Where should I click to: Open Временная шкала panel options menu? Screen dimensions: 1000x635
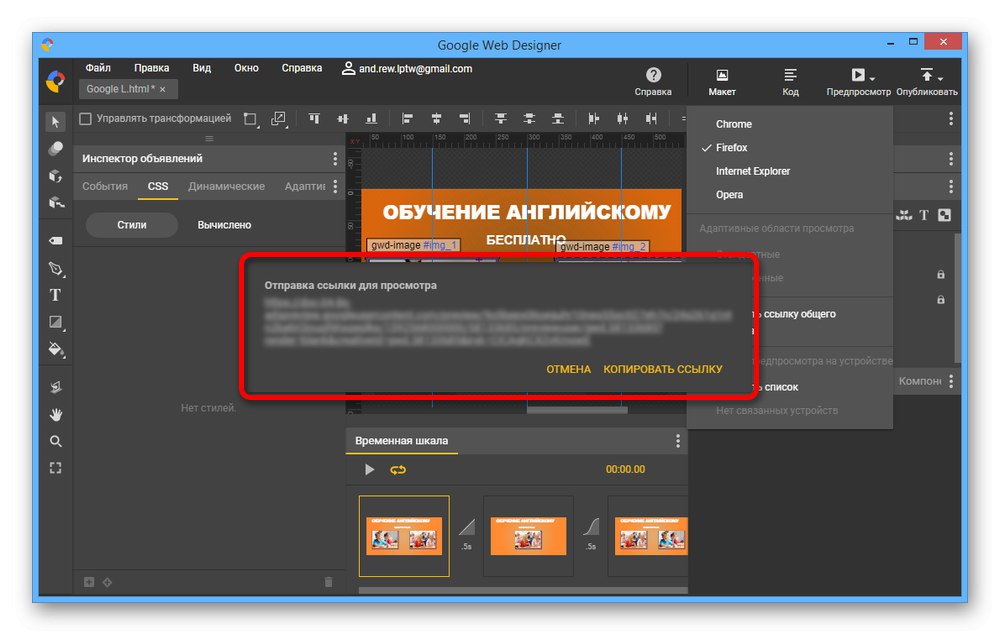[677, 441]
